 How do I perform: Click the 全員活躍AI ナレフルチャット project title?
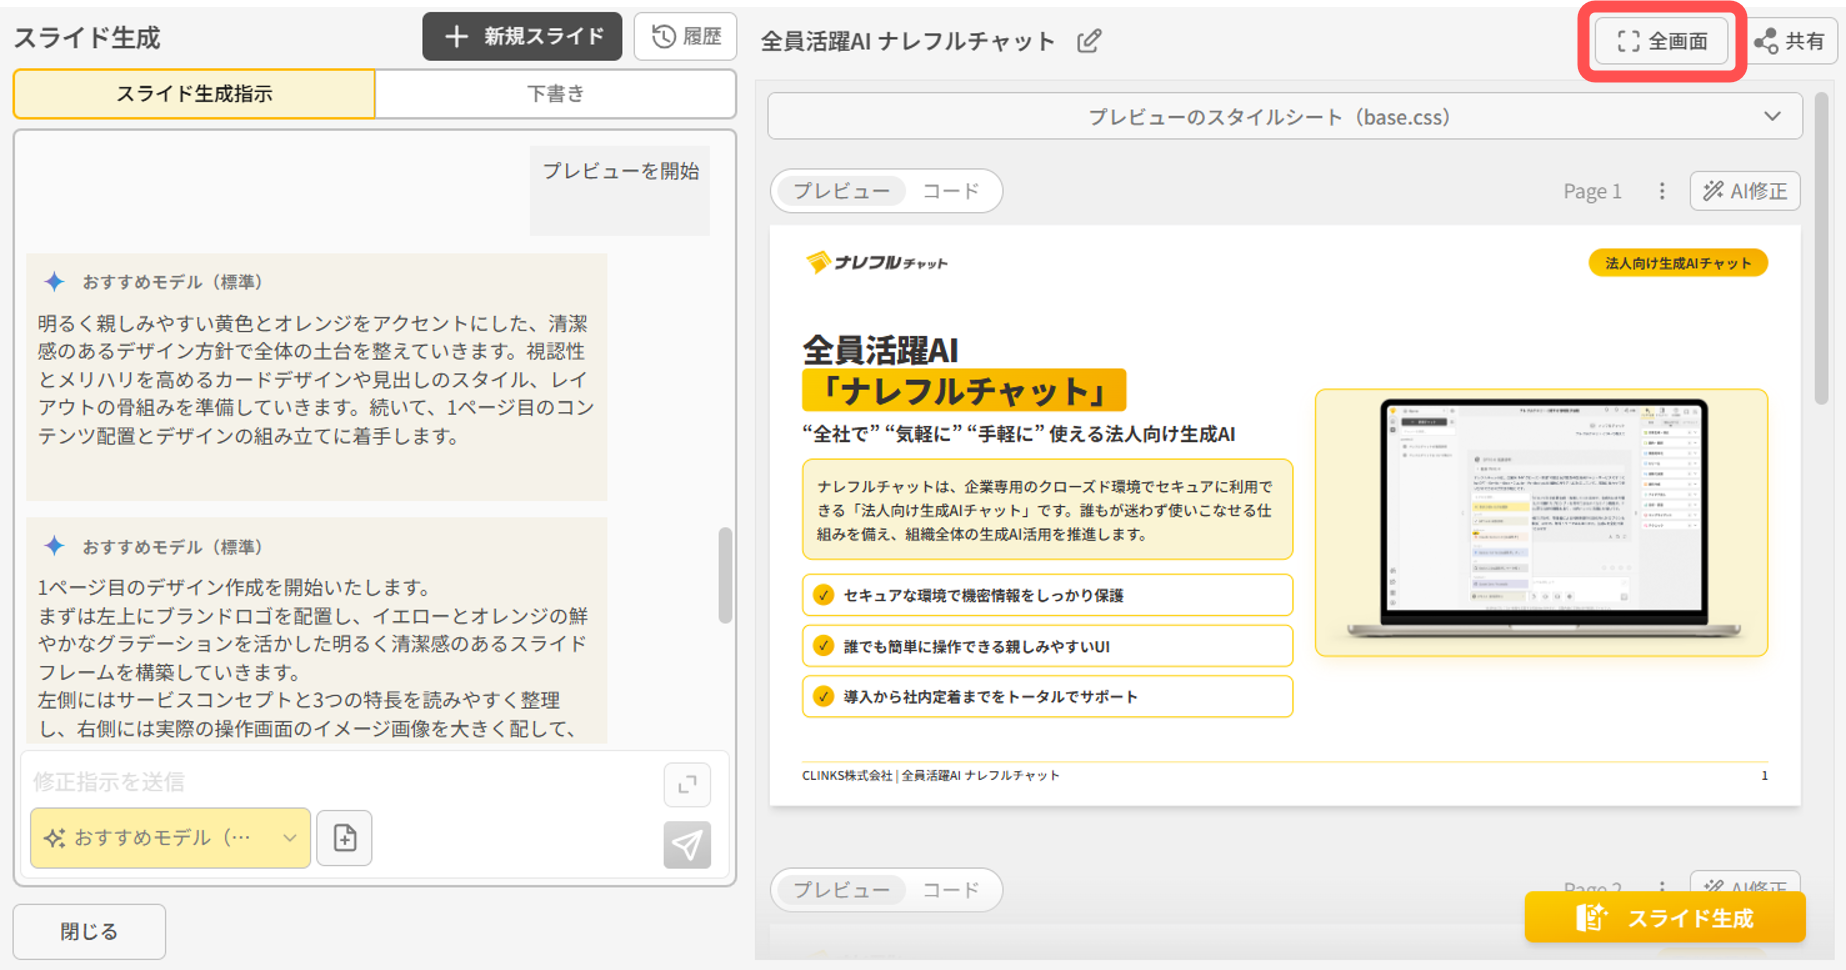tap(908, 41)
